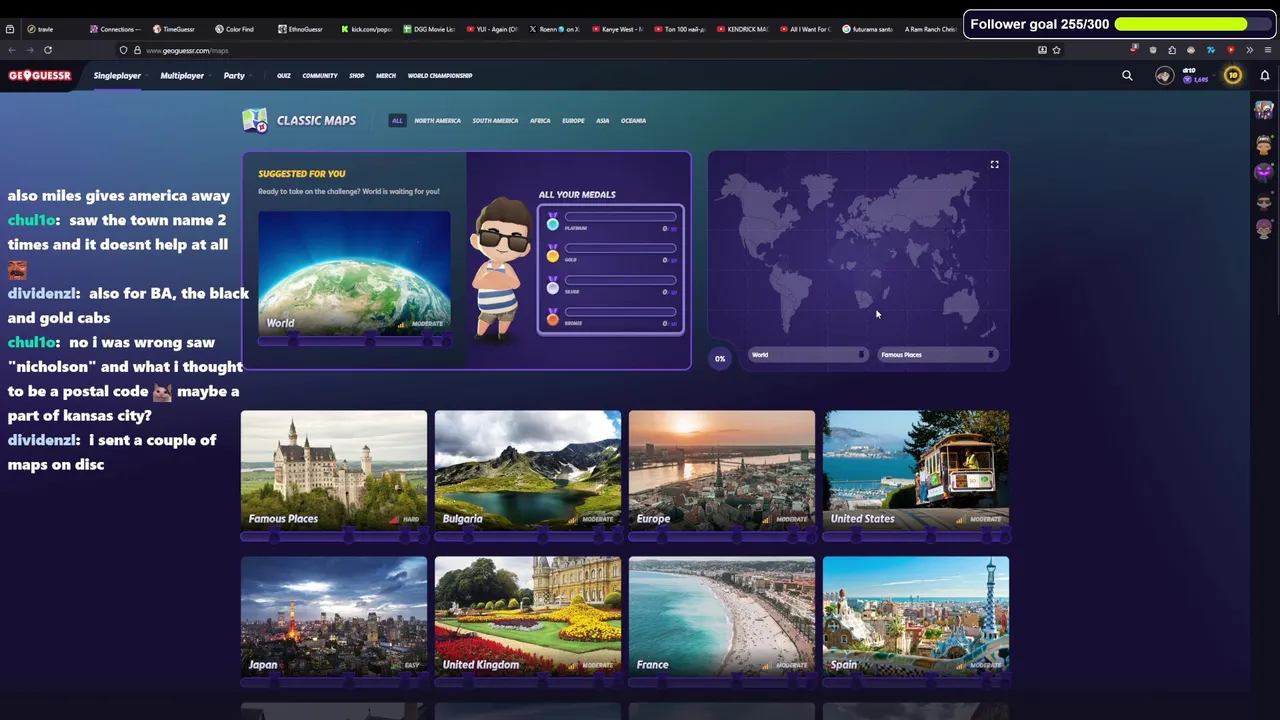
Task: Switch to the Color Find browser tab
Action: click(235, 29)
